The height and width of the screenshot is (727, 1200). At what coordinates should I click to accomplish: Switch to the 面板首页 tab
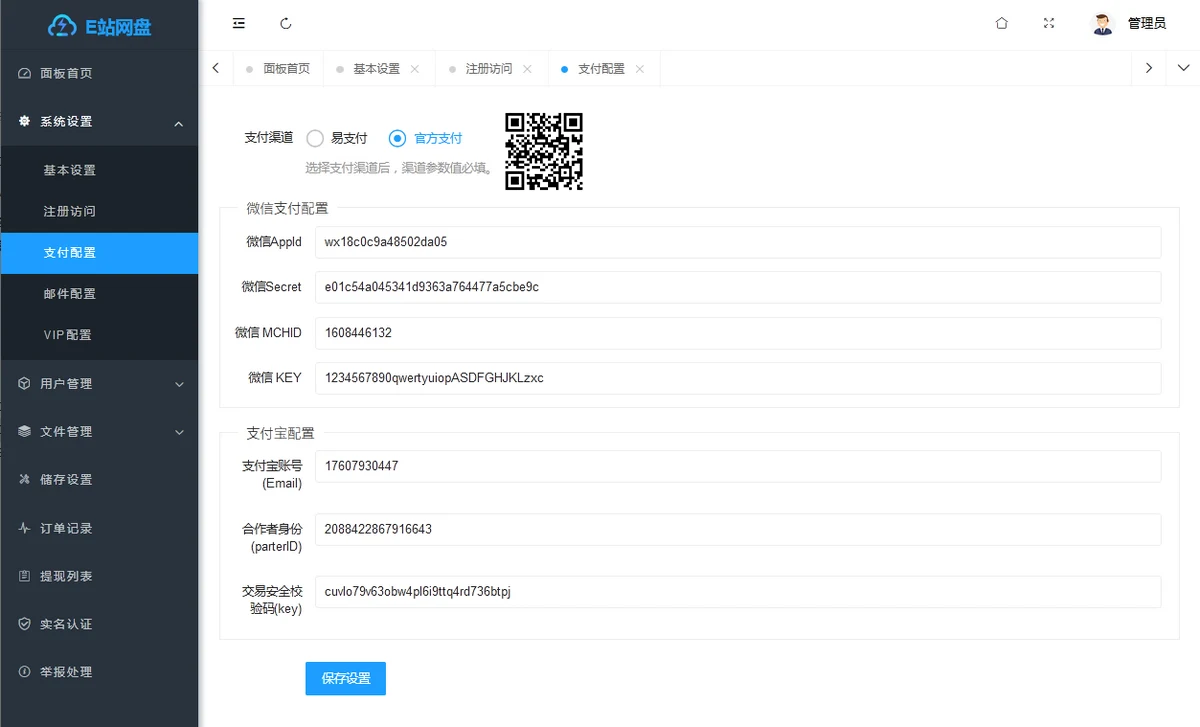click(x=286, y=69)
